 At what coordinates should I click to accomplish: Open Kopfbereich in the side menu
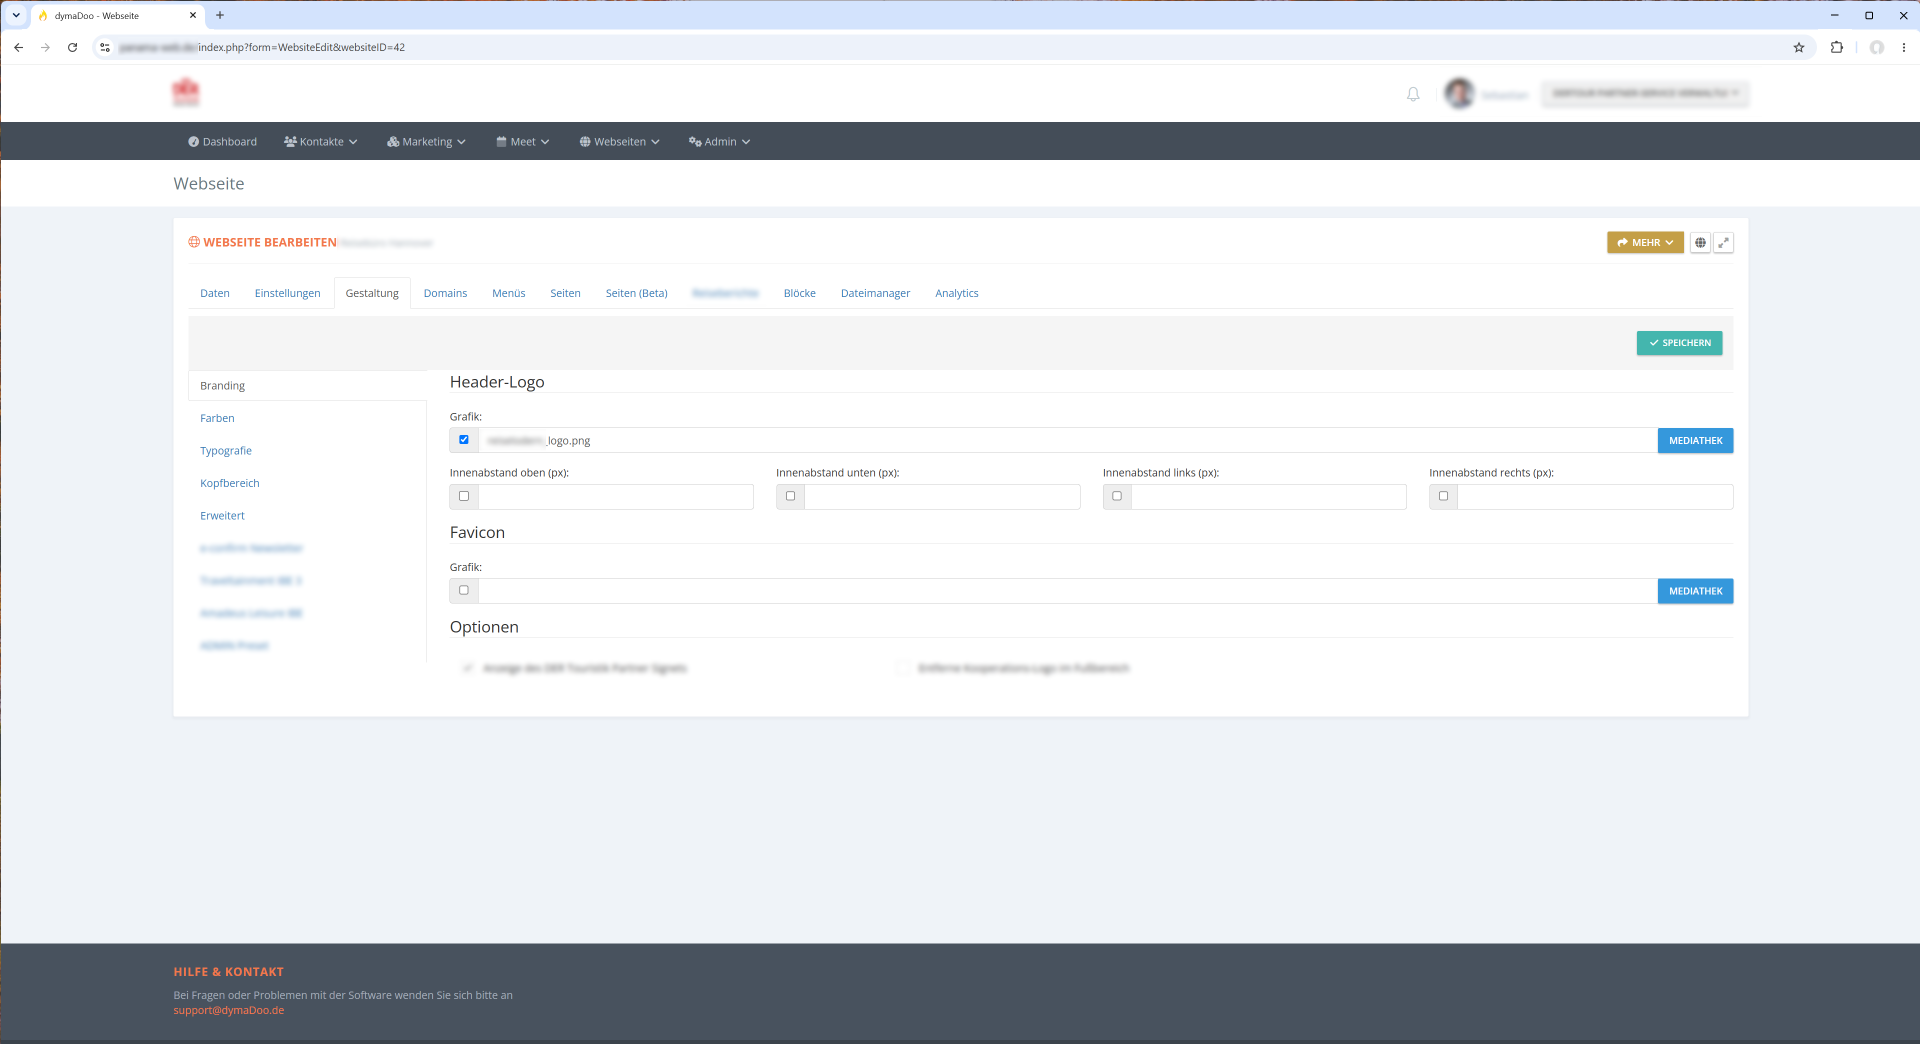(230, 483)
